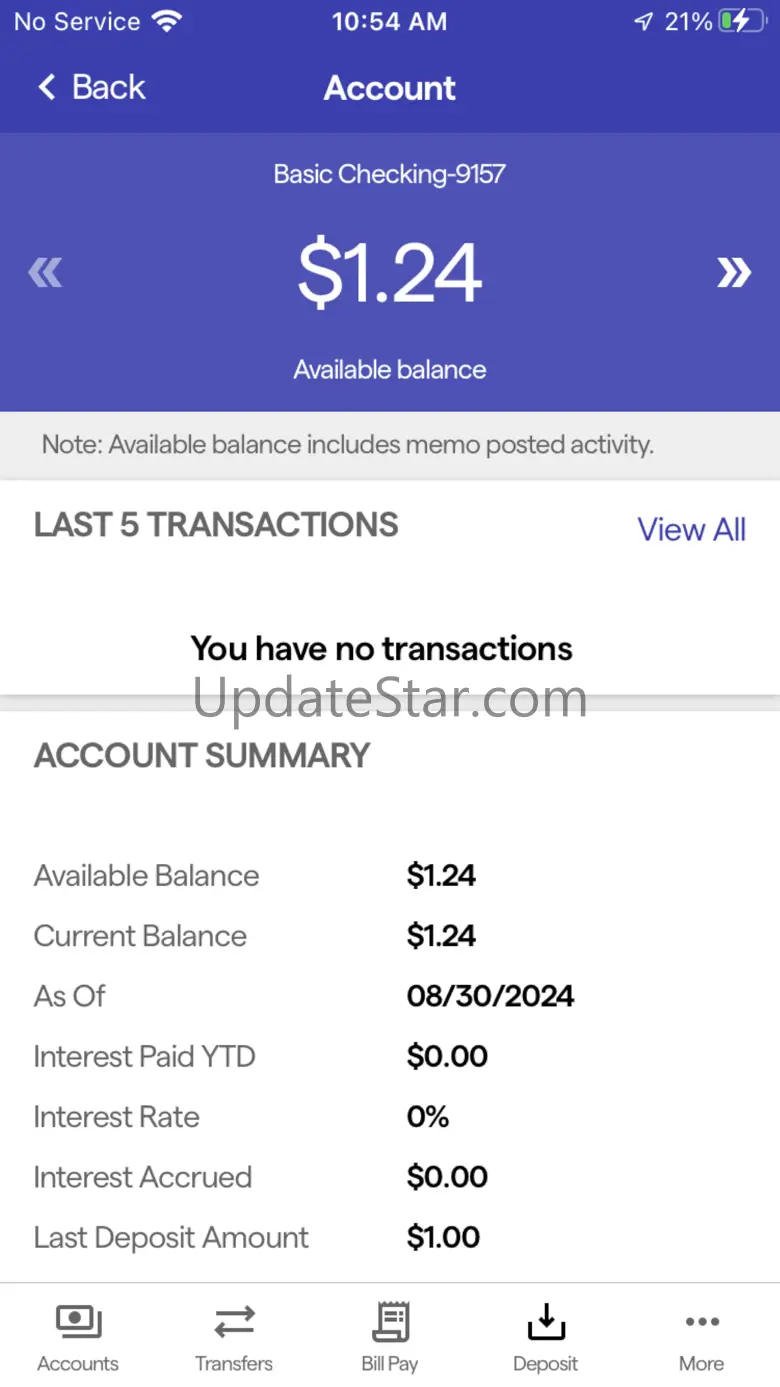Screen dimensions: 780x1387
Task: Tap the $1.24 available balance header
Action: pyautogui.click(x=390, y=274)
